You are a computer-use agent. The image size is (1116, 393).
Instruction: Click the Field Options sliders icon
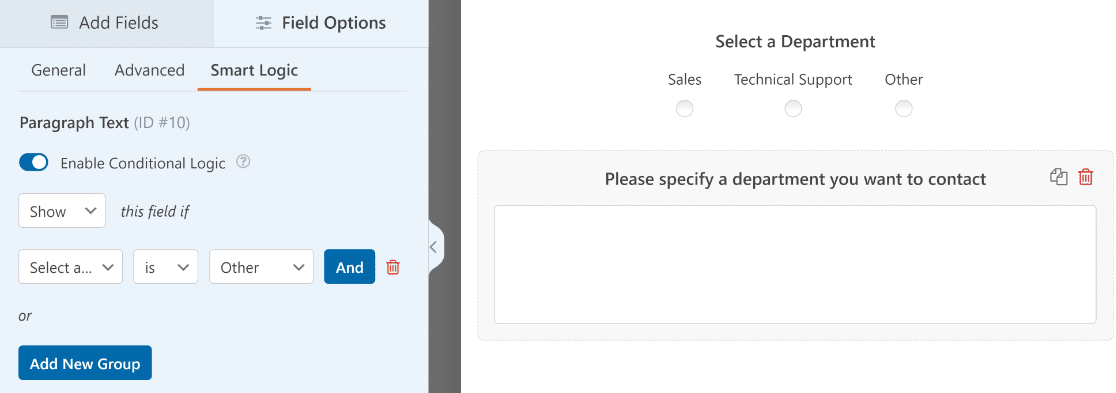pos(263,23)
